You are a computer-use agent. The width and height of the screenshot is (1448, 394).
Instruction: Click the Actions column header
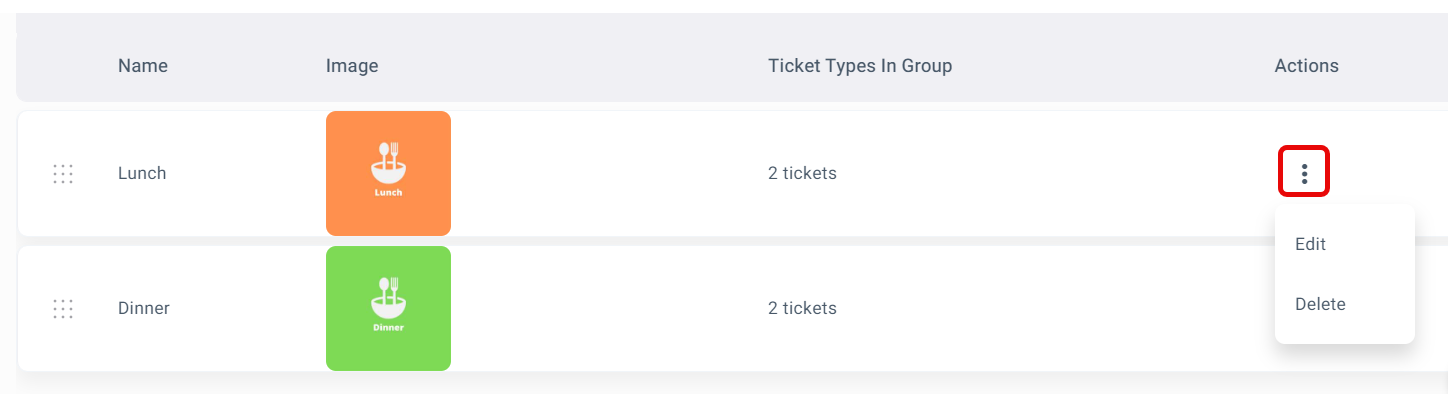[x=1306, y=66]
